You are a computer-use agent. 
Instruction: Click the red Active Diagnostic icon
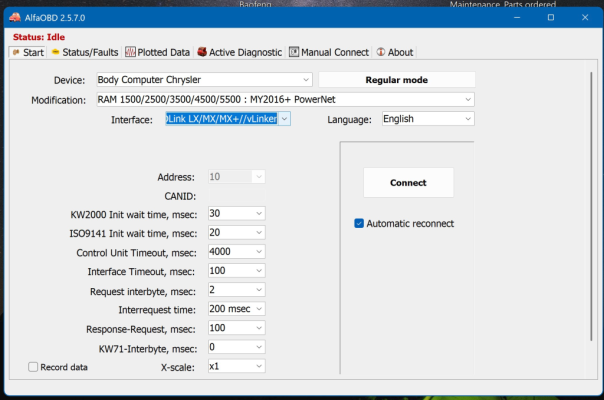[202, 52]
